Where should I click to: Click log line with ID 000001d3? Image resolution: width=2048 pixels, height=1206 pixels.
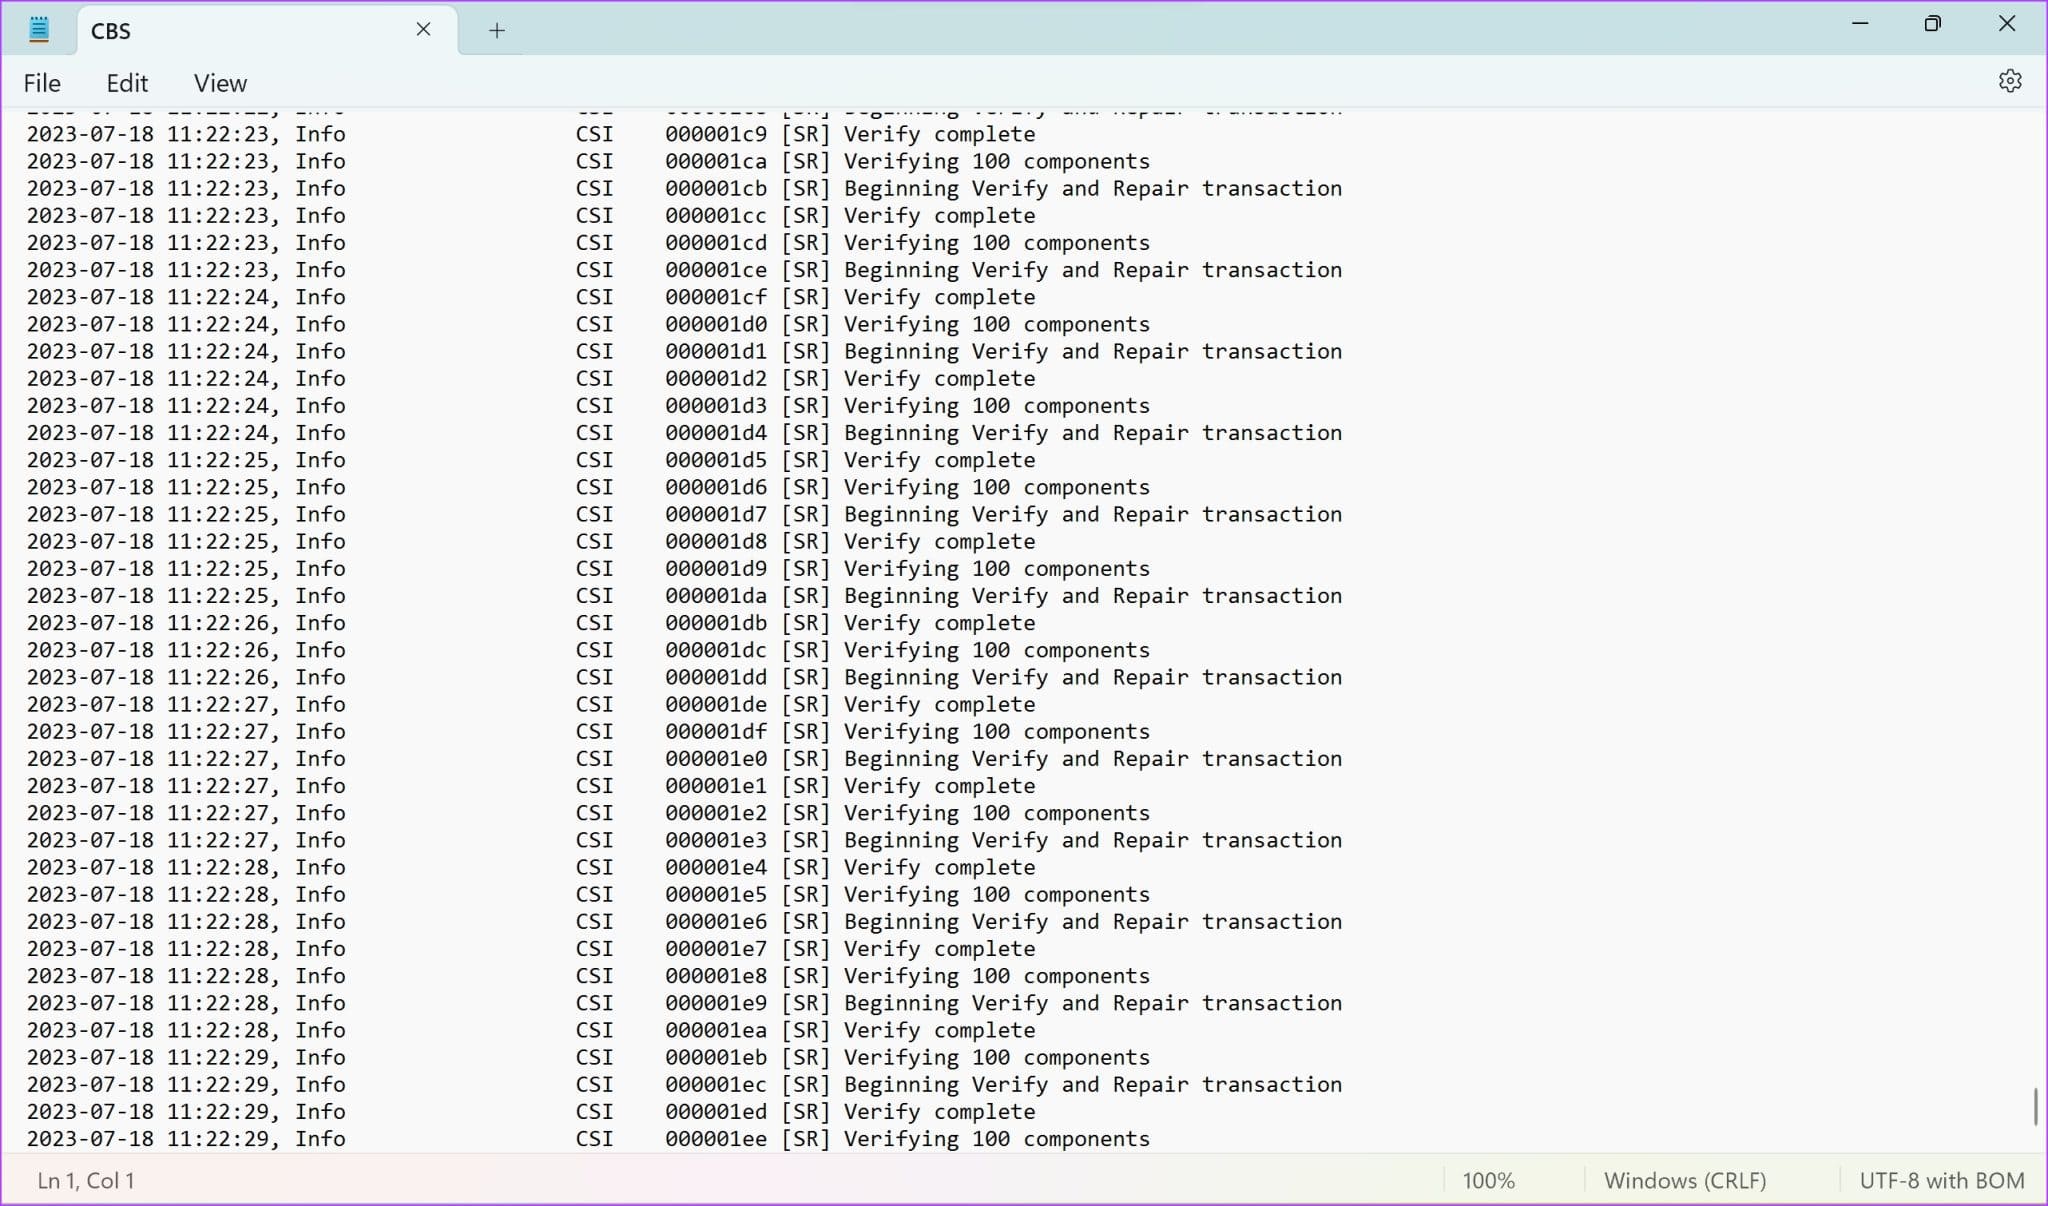pyautogui.click(x=588, y=405)
